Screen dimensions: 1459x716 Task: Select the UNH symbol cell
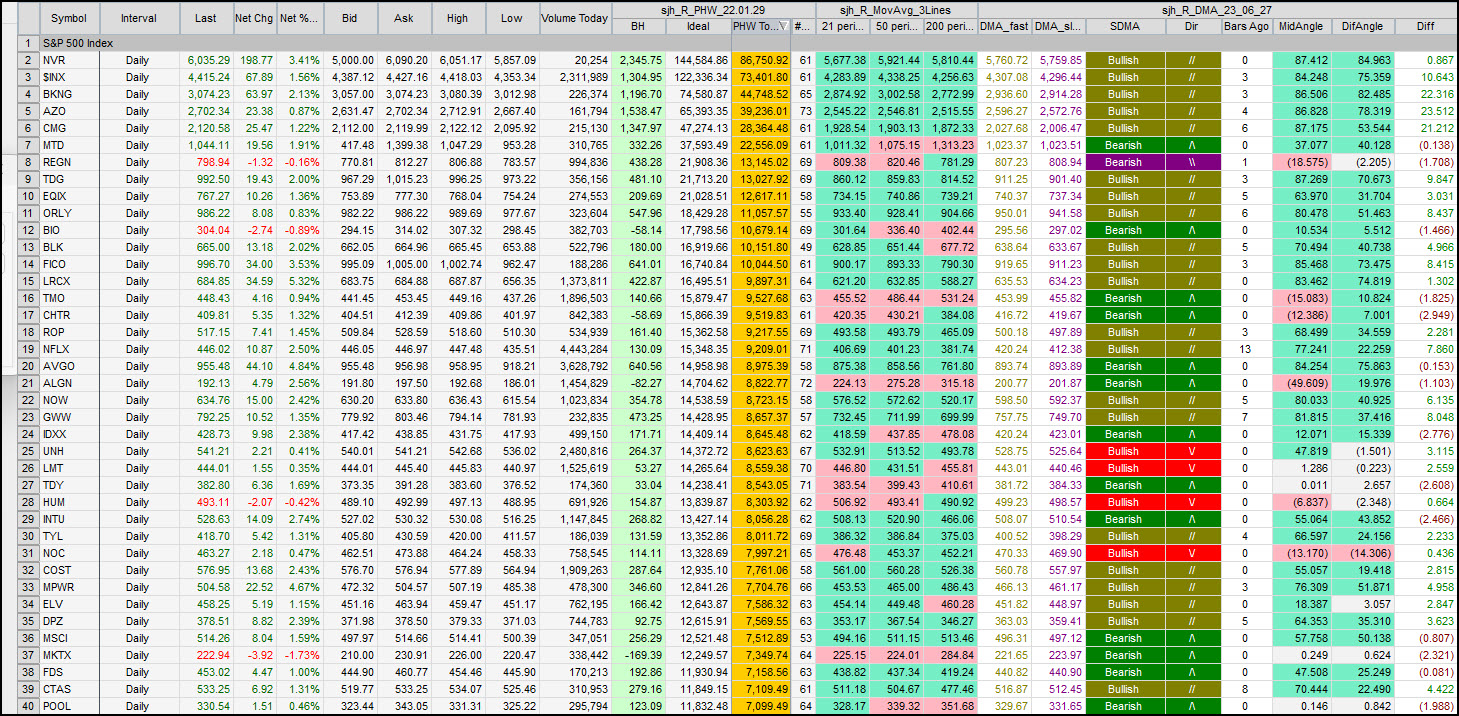69,451
